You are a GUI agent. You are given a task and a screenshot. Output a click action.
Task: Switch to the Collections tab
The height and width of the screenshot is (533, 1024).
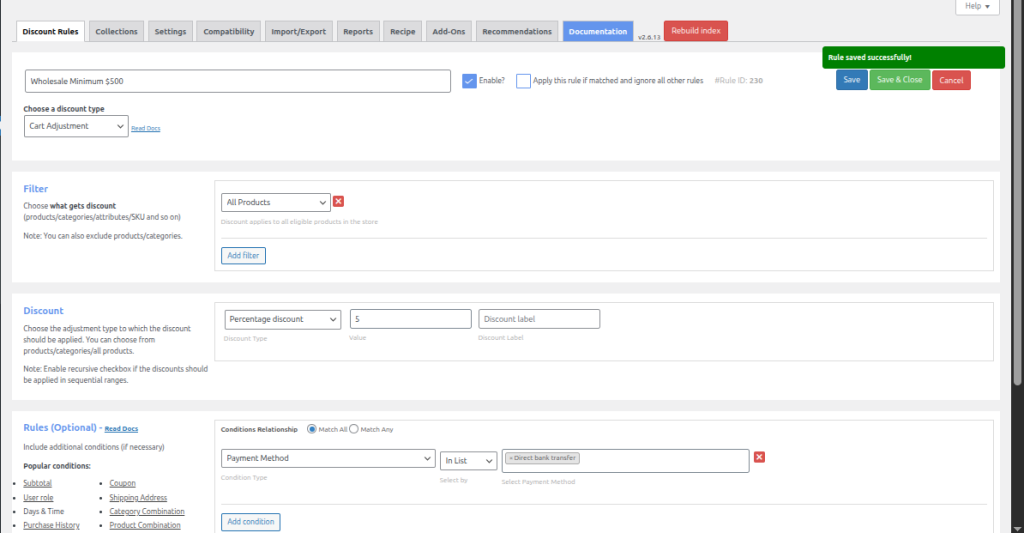click(117, 31)
